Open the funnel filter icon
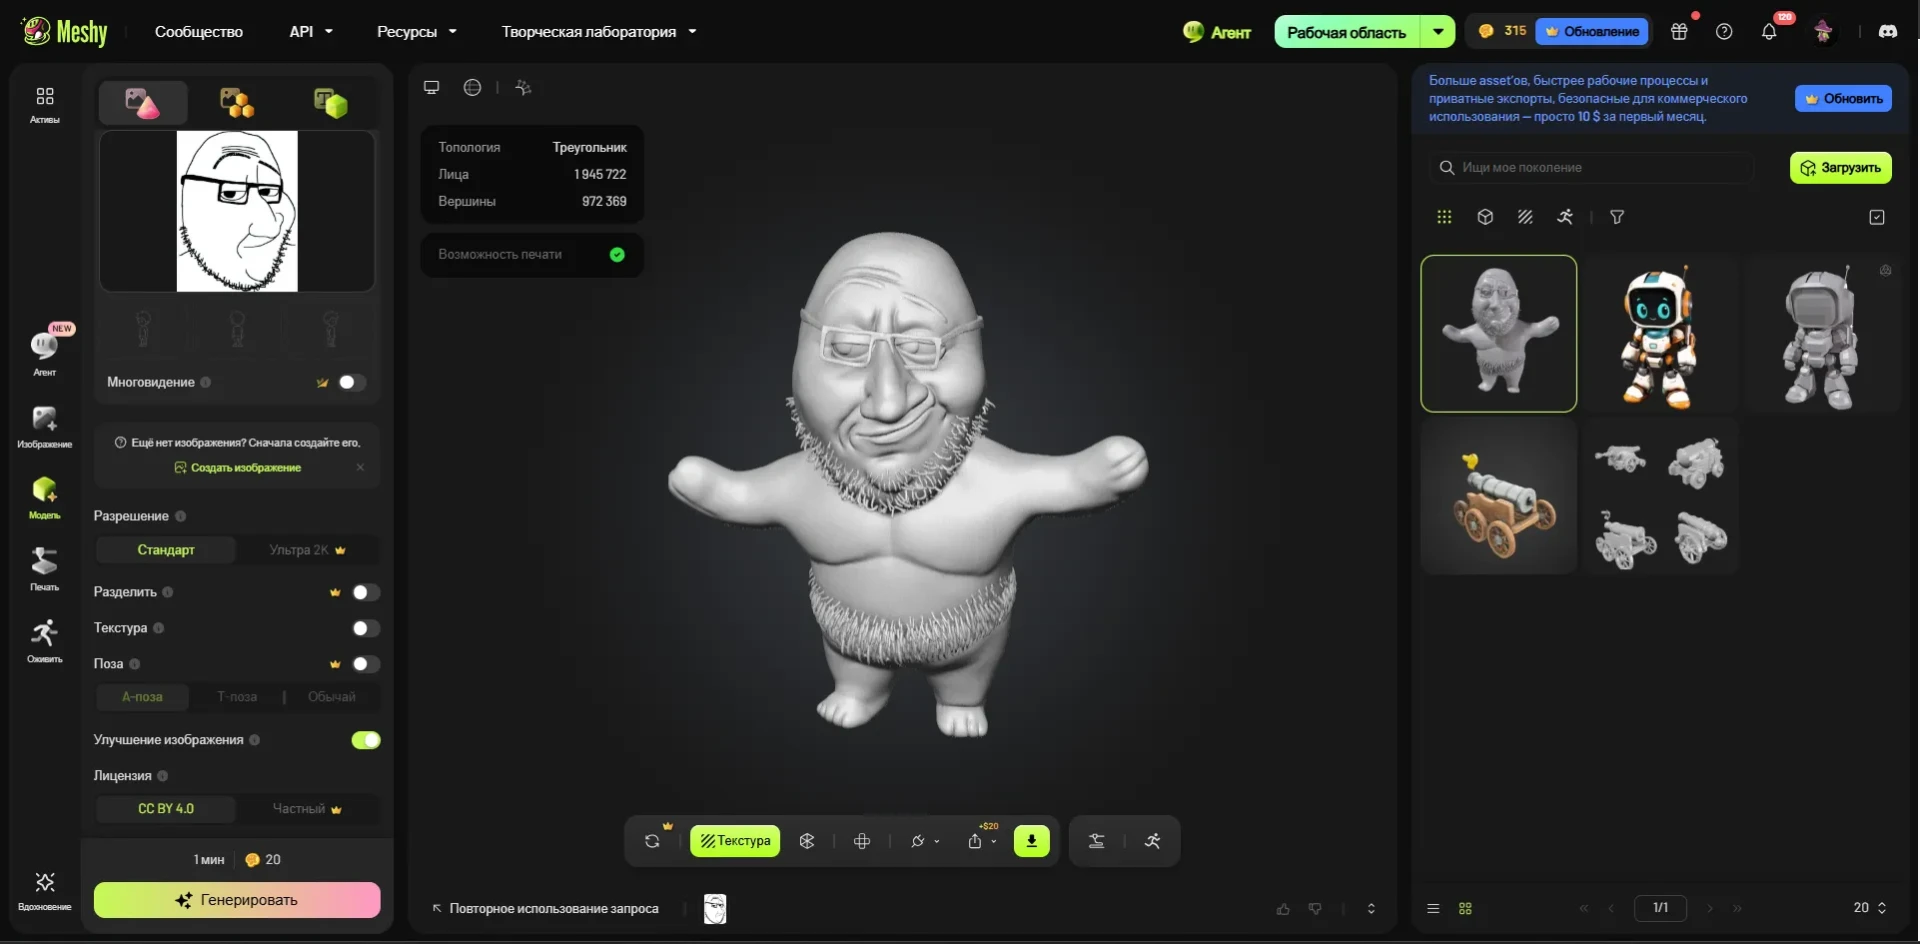Screen dimensions: 1920x944 pos(1617,217)
